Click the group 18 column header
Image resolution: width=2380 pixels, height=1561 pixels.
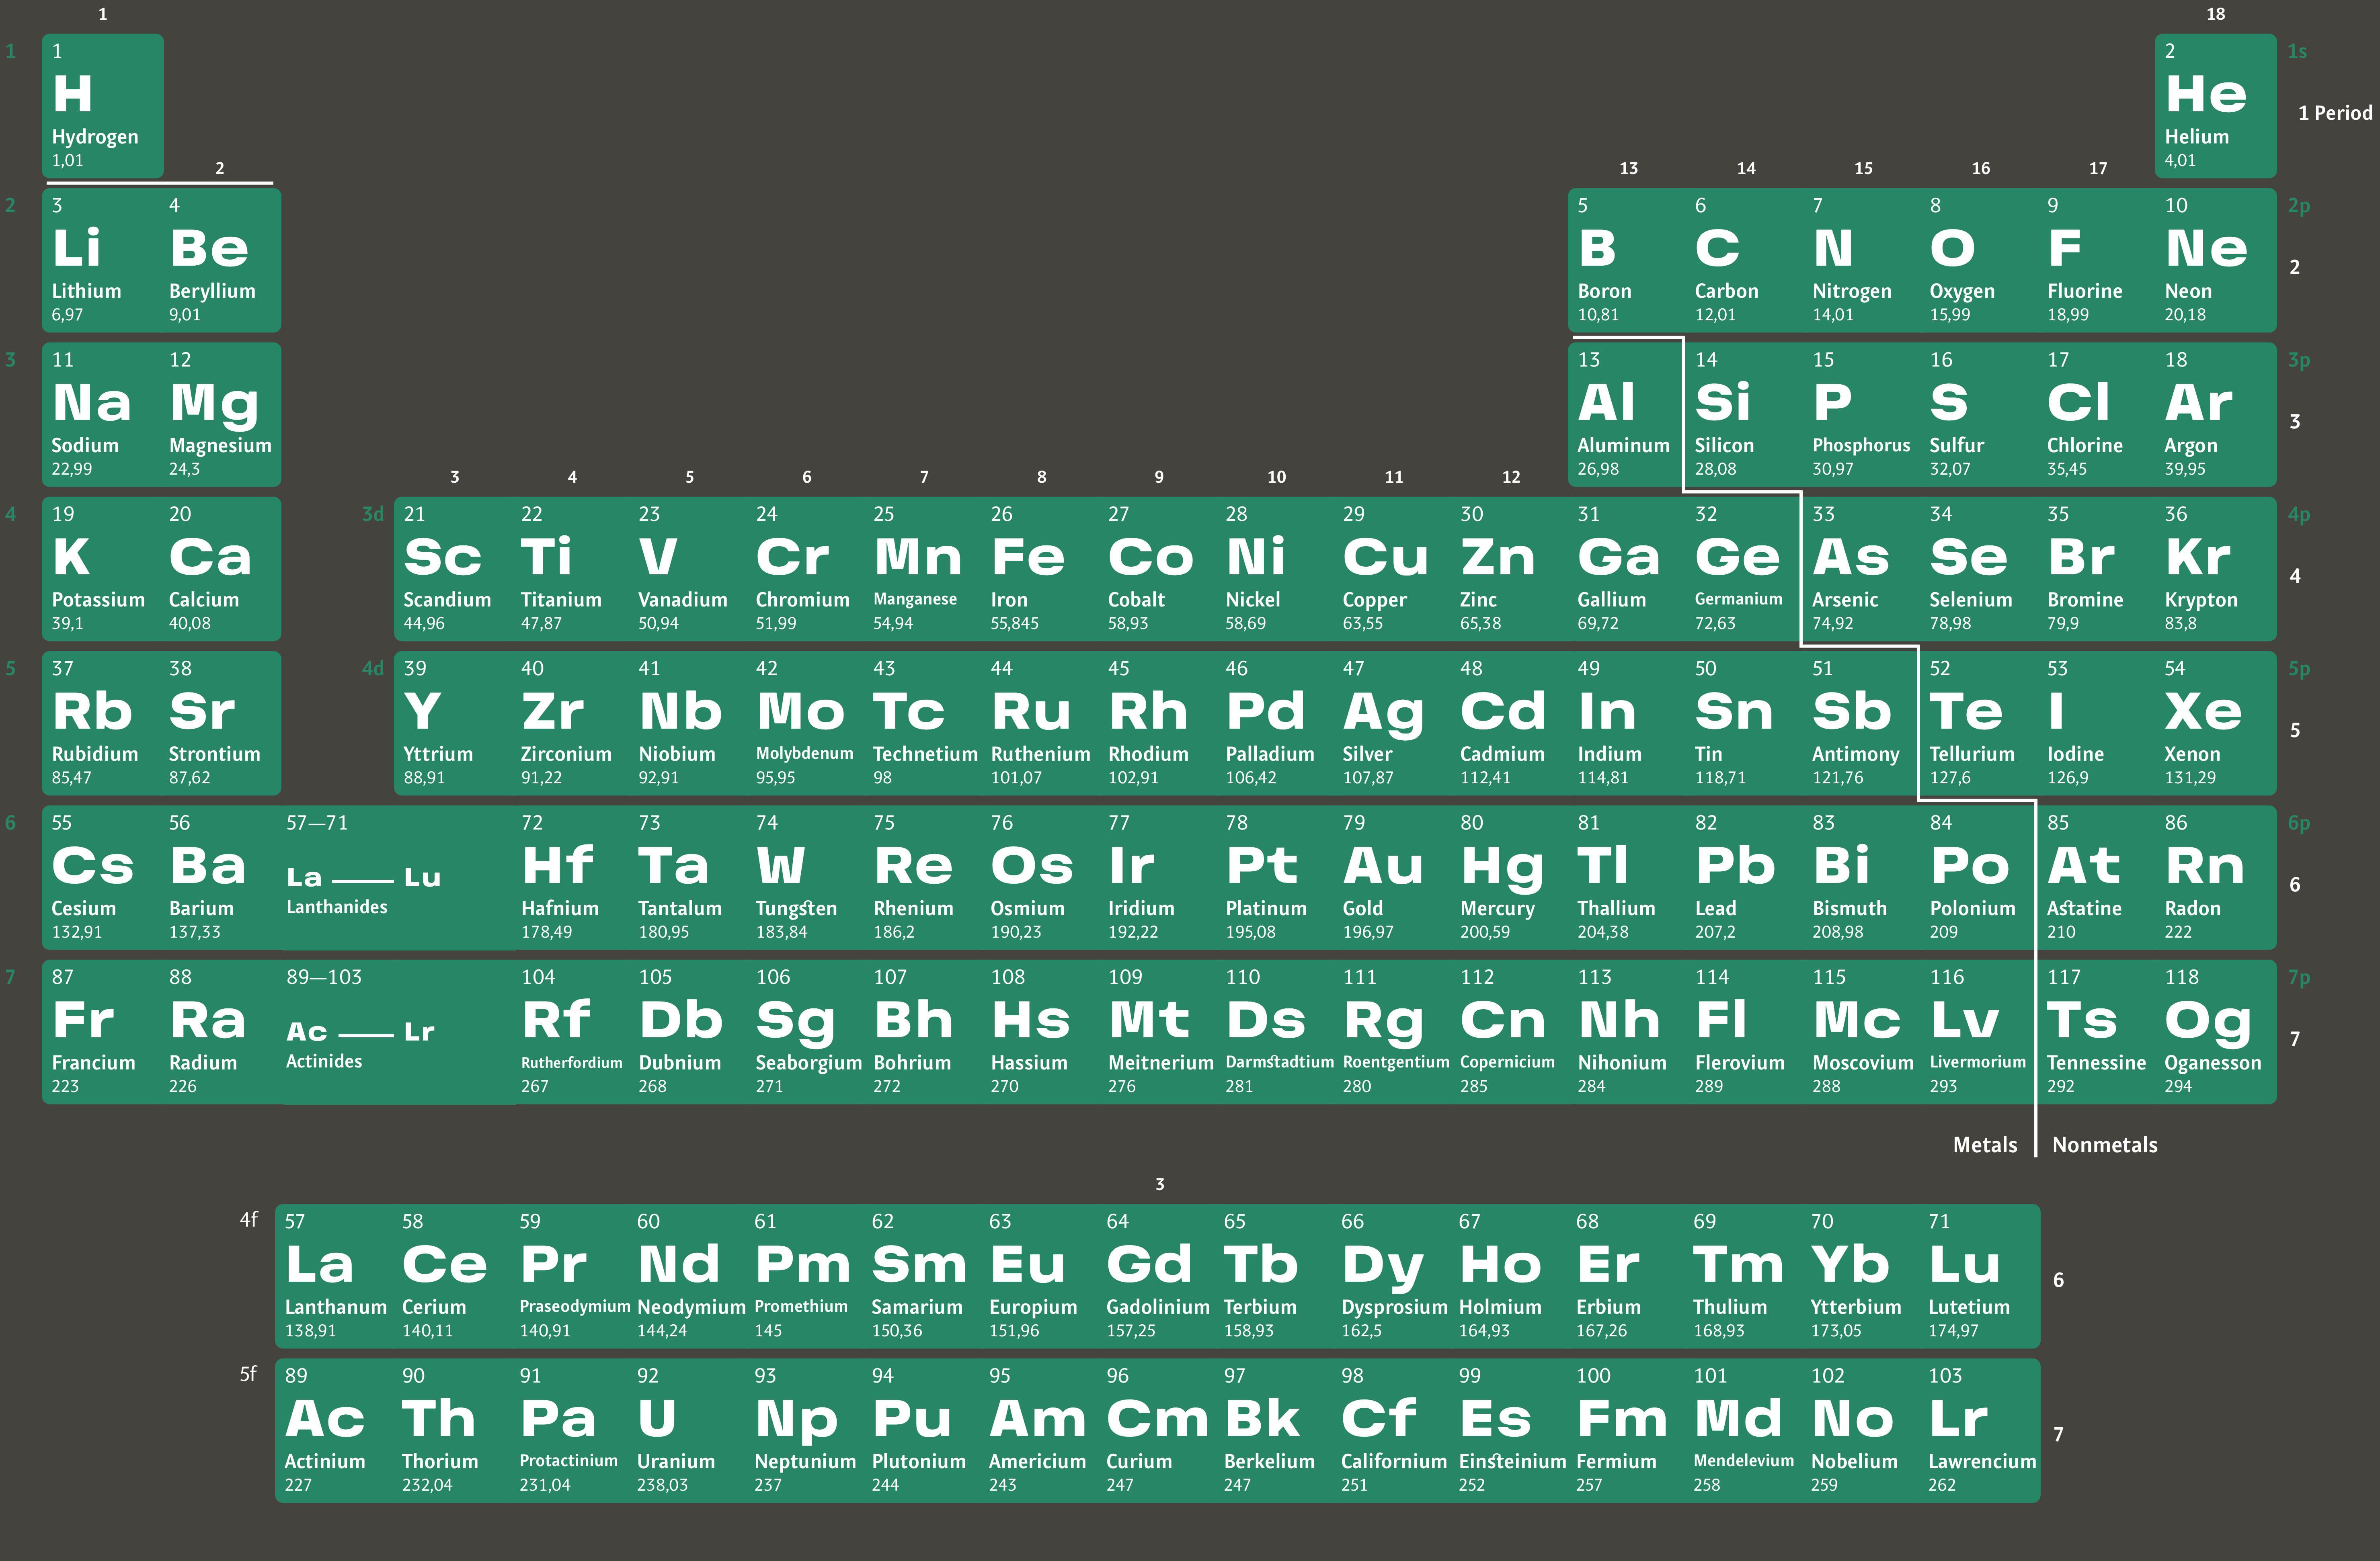coord(2215,14)
